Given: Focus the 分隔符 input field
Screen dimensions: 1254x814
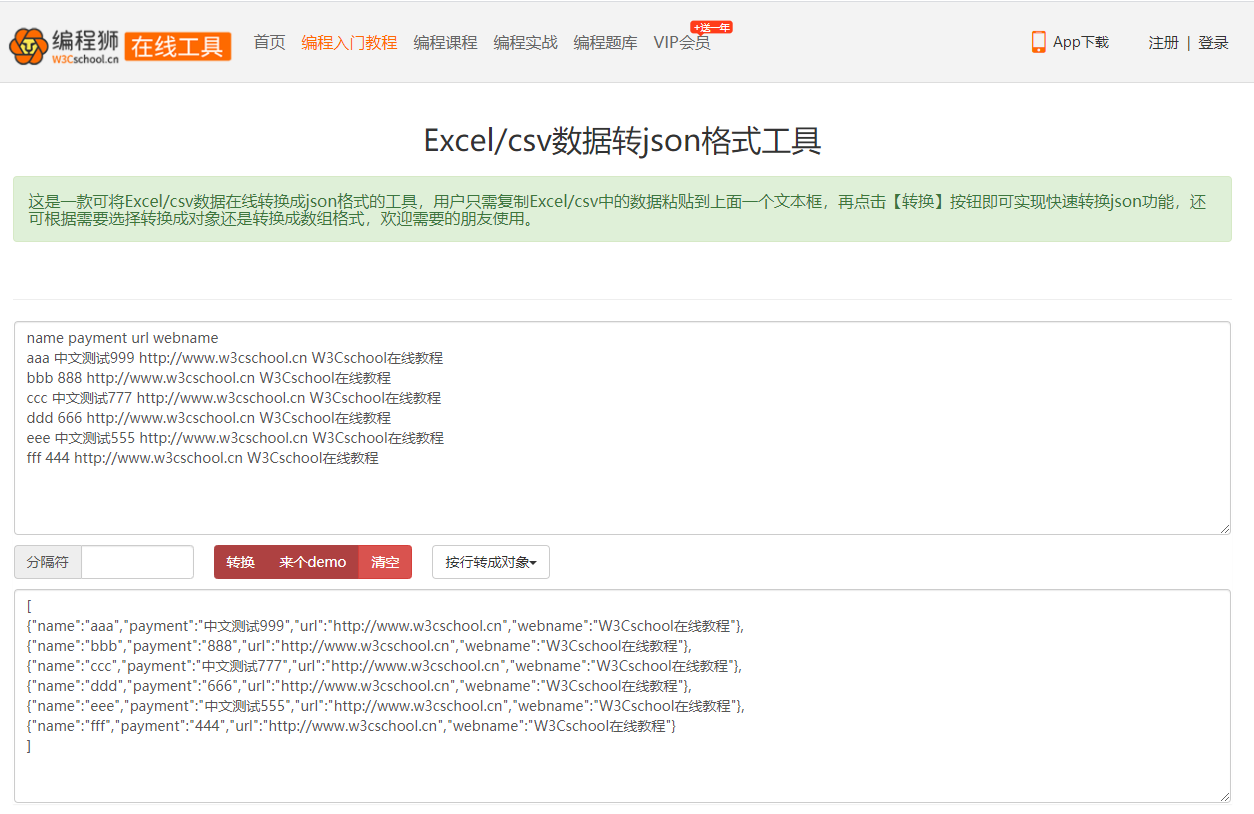Looking at the screenshot, I should point(137,562).
